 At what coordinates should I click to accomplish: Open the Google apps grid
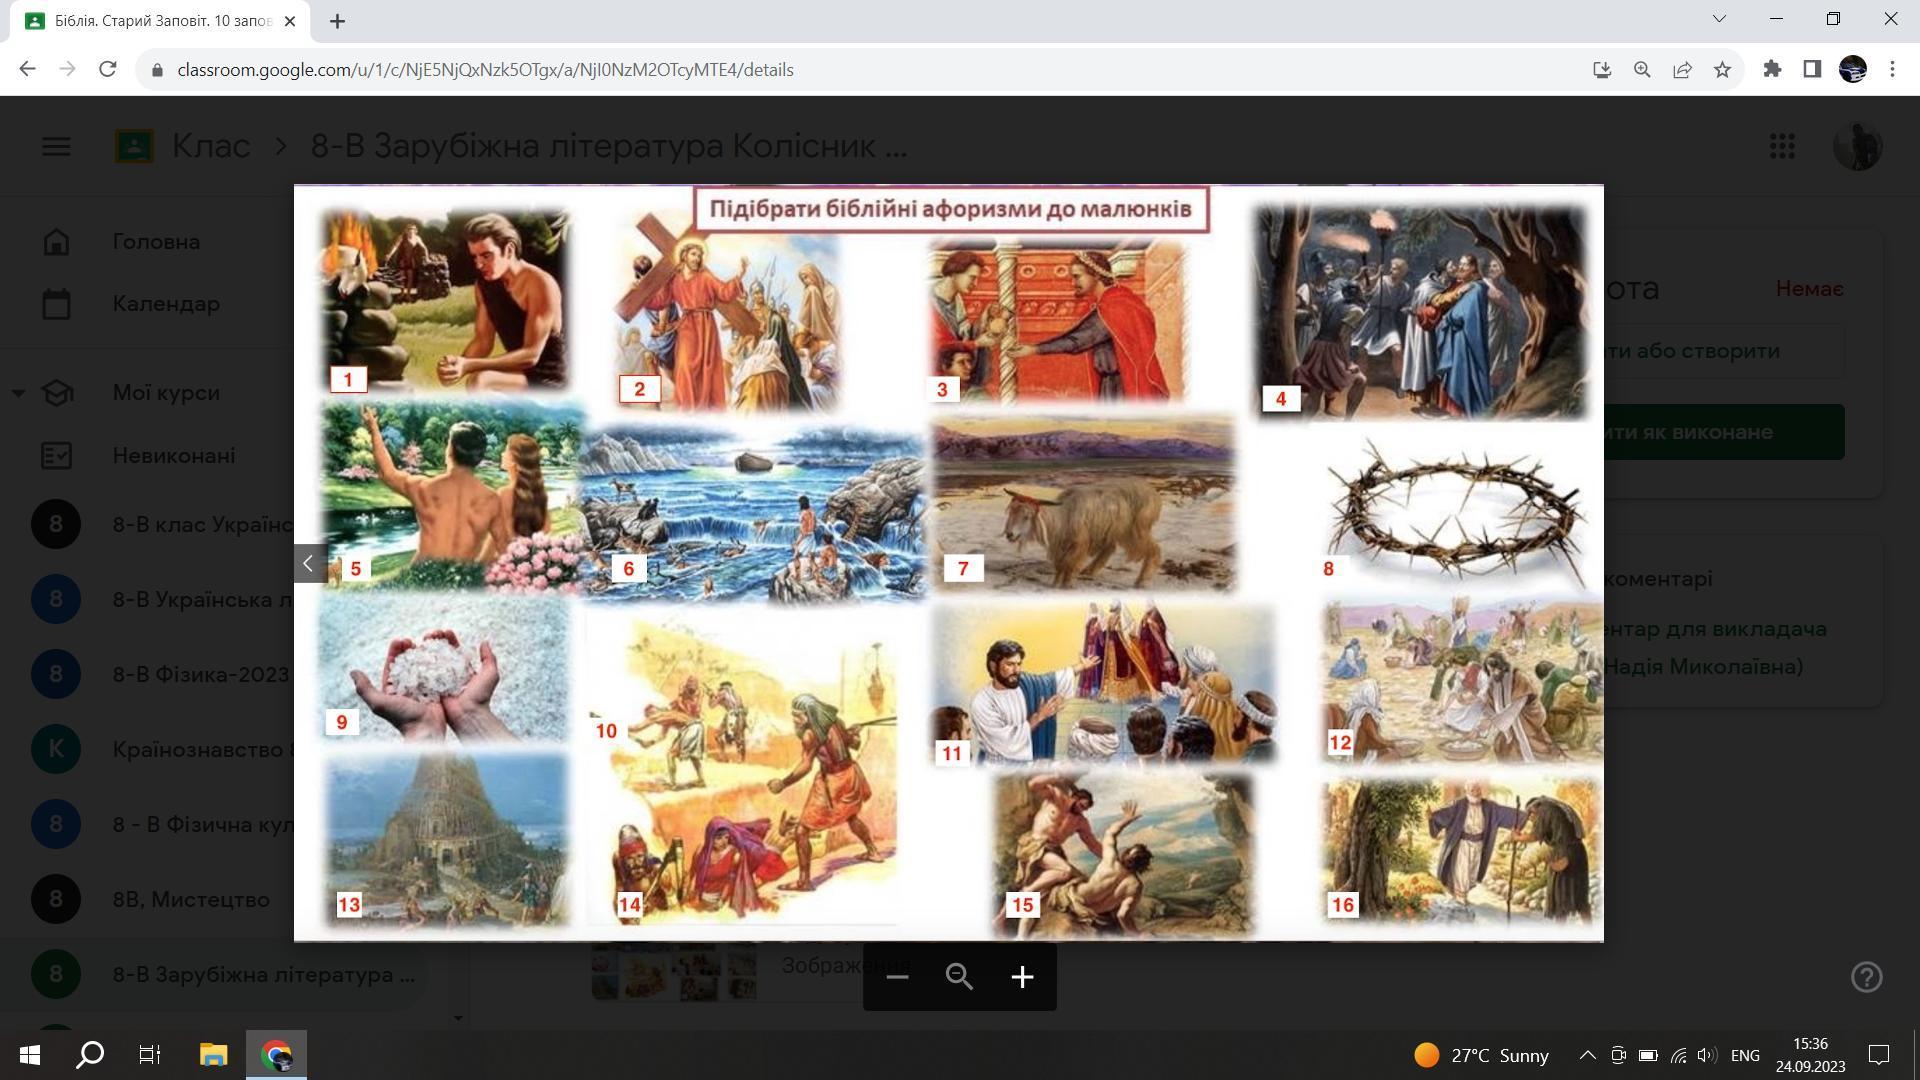click(x=1782, y=146)
